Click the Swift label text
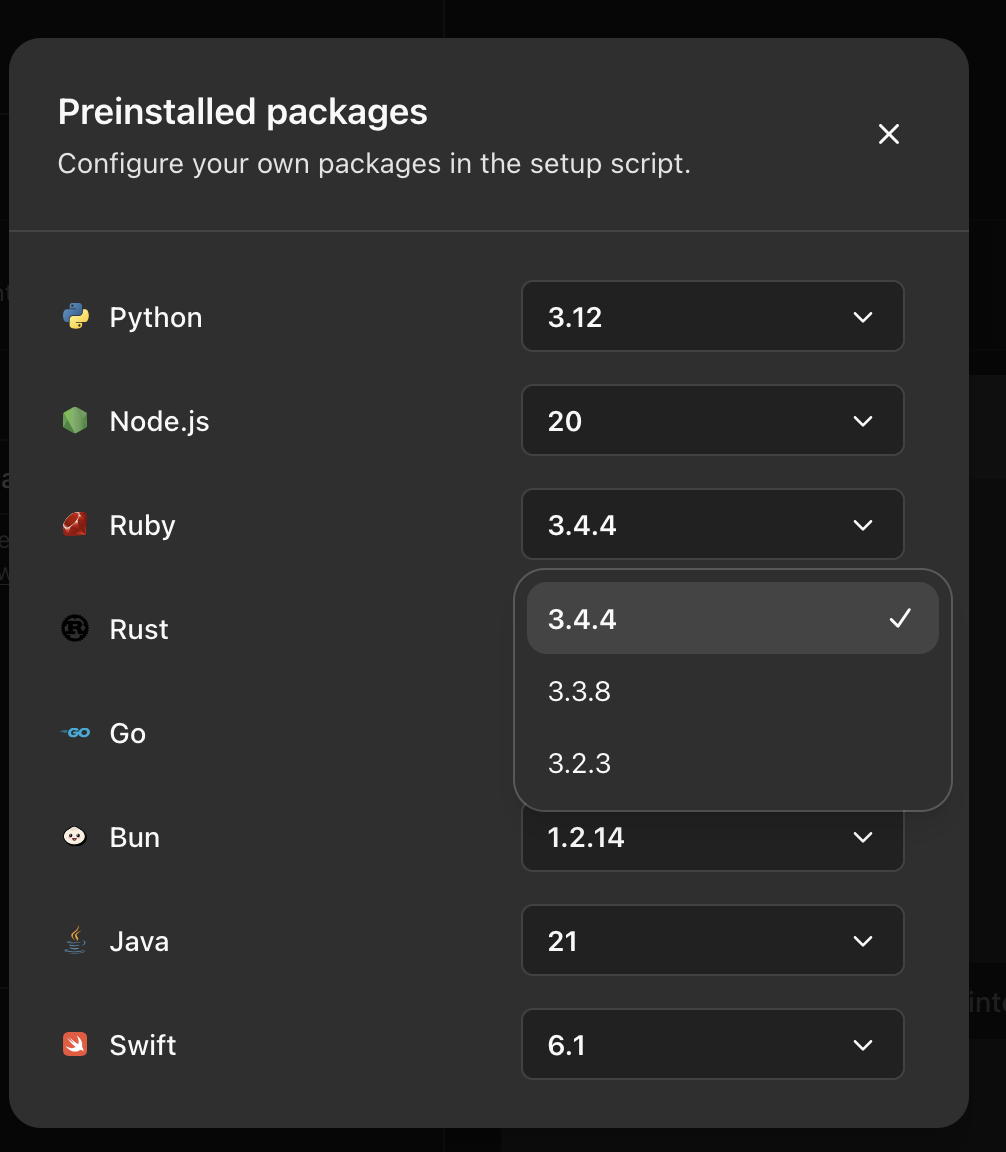 [x=143, y=1045]
